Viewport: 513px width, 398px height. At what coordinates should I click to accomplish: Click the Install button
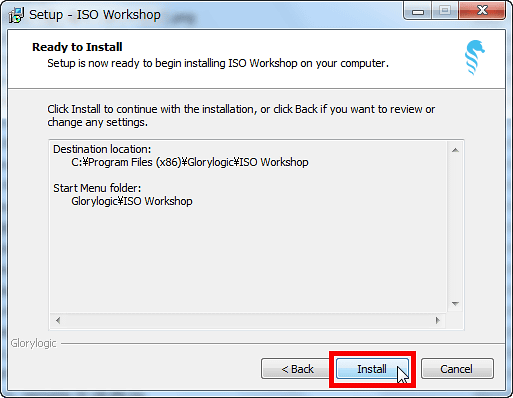point(372,369)
